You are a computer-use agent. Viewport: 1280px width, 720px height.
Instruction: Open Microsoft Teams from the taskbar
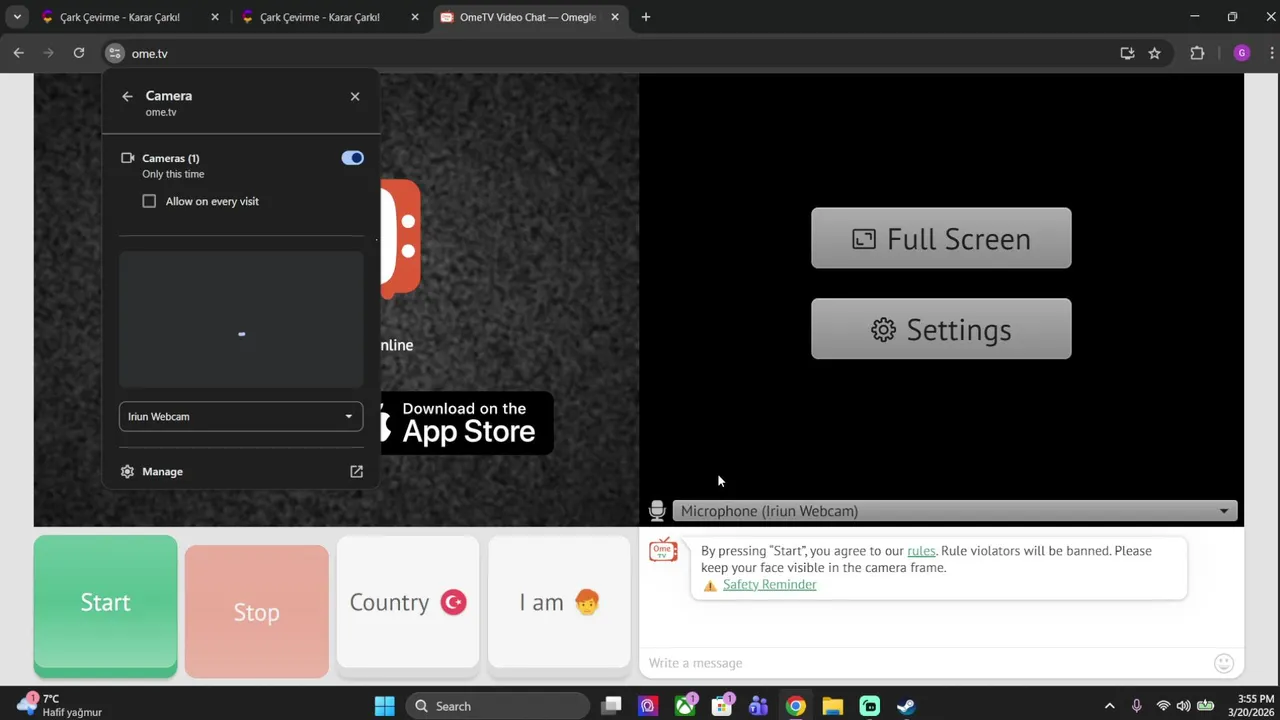coord(759,706)
